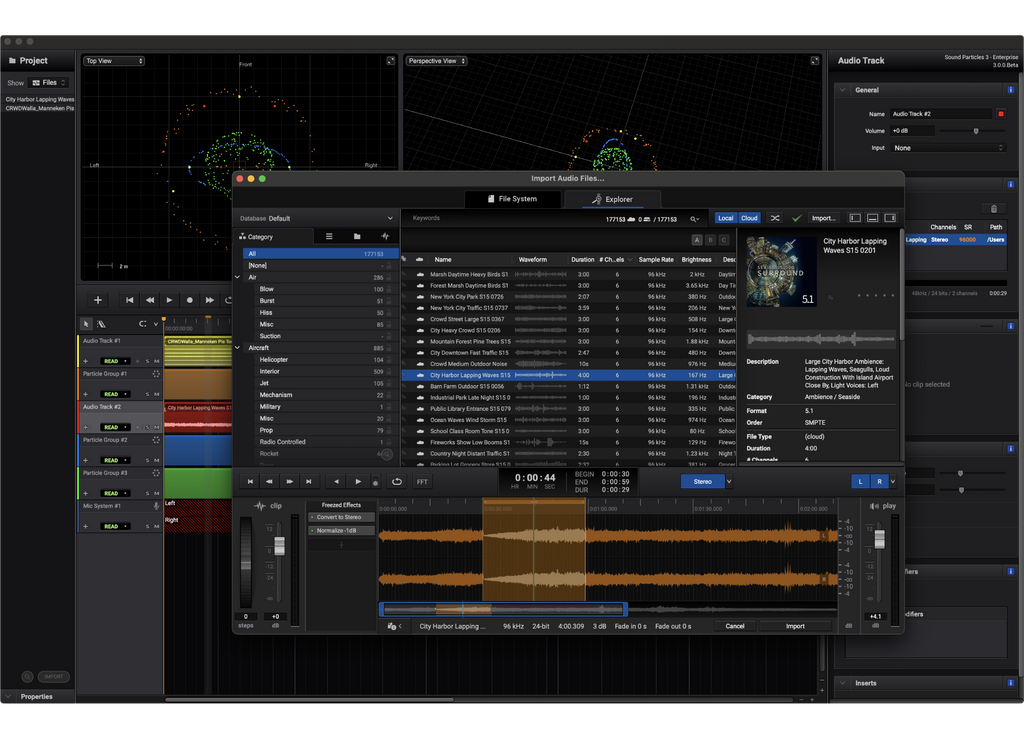Open the Stereo channel format dropdown
Viewport: 1024px width, 739px height.
pyautogui.click(x=729, y=481)
